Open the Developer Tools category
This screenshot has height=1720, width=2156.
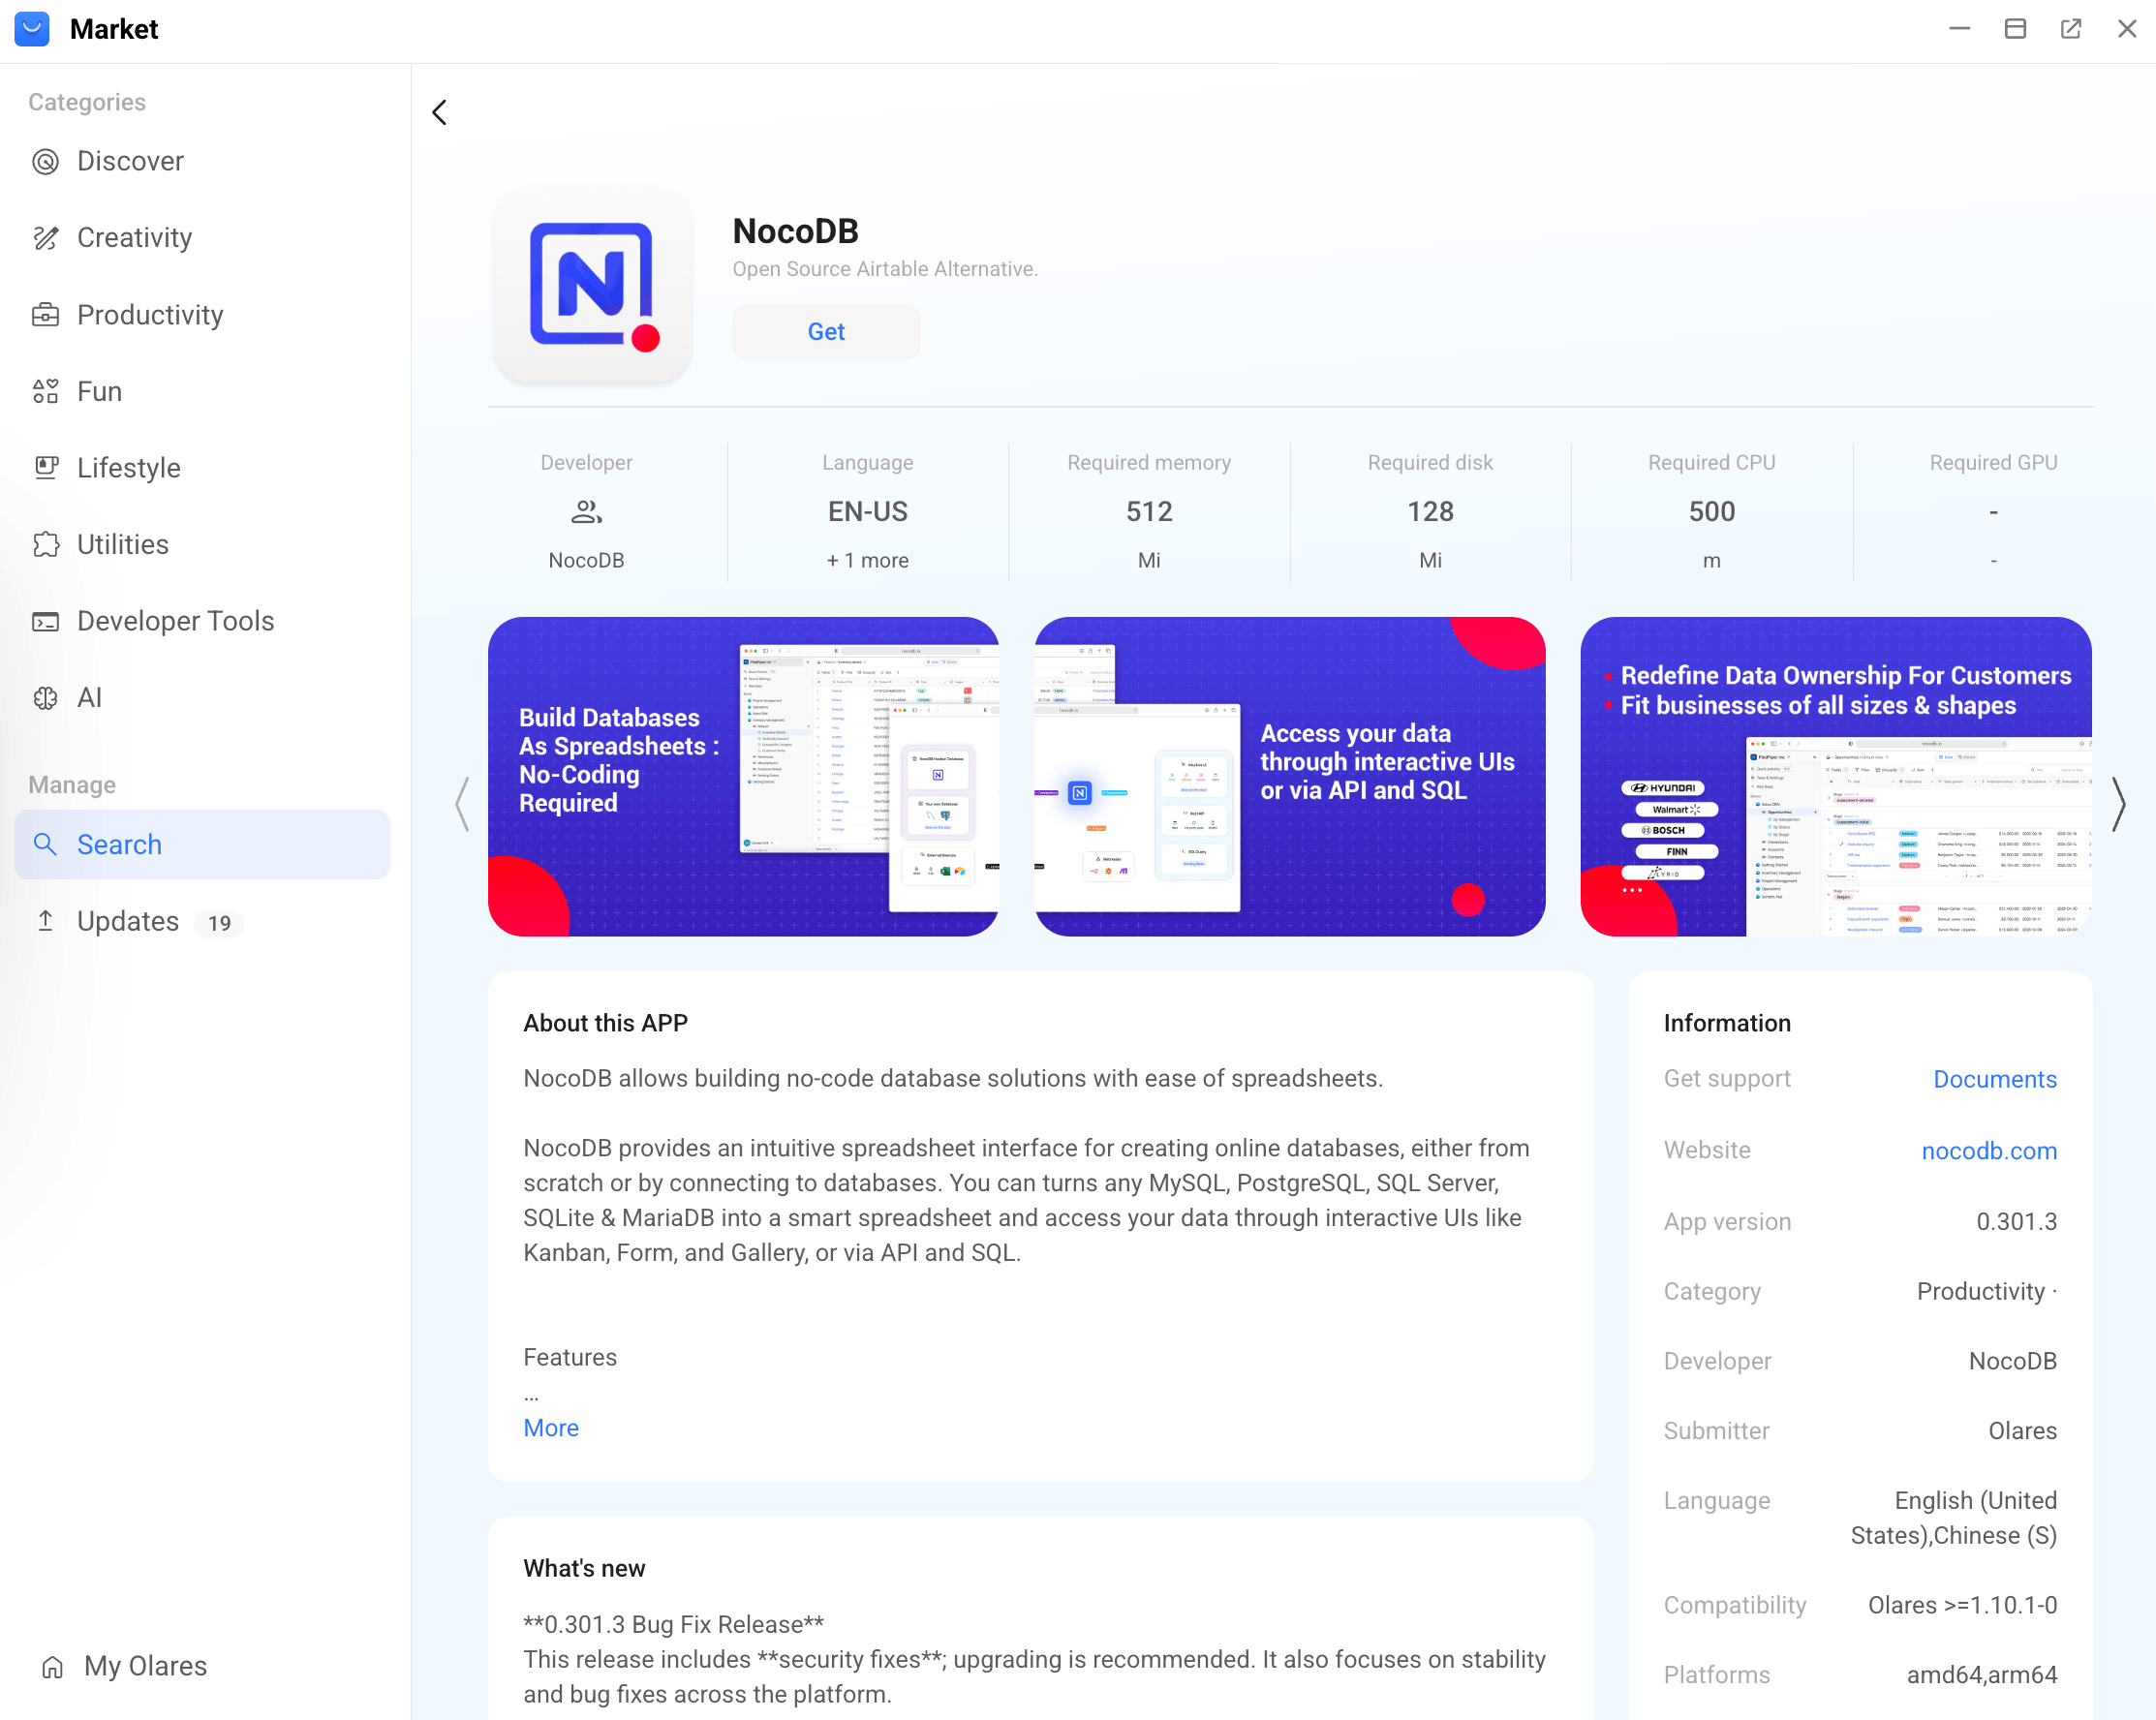(203, 621)
